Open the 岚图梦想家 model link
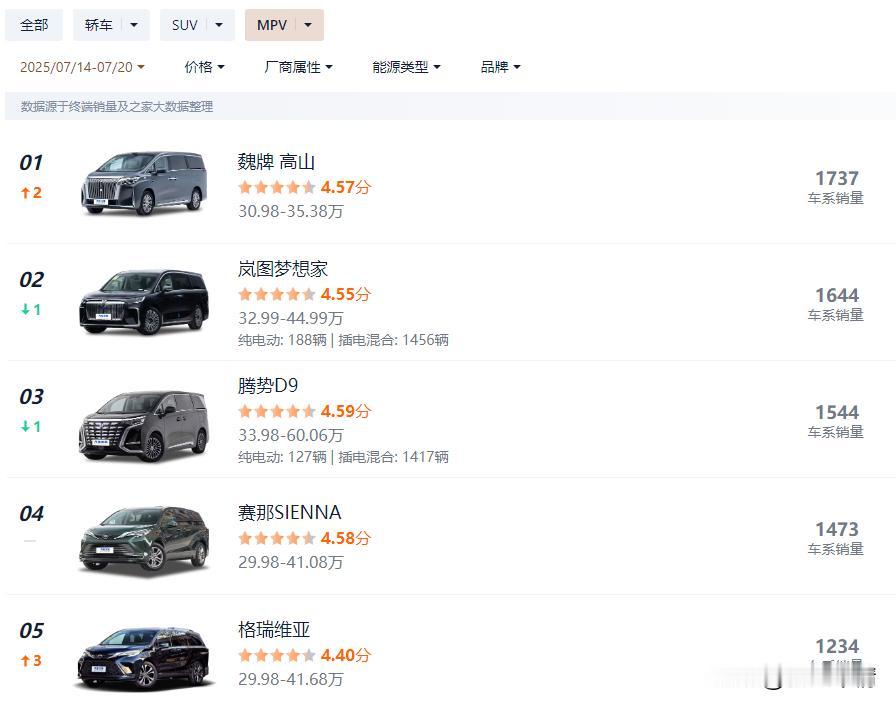 (x=282, y=269)
